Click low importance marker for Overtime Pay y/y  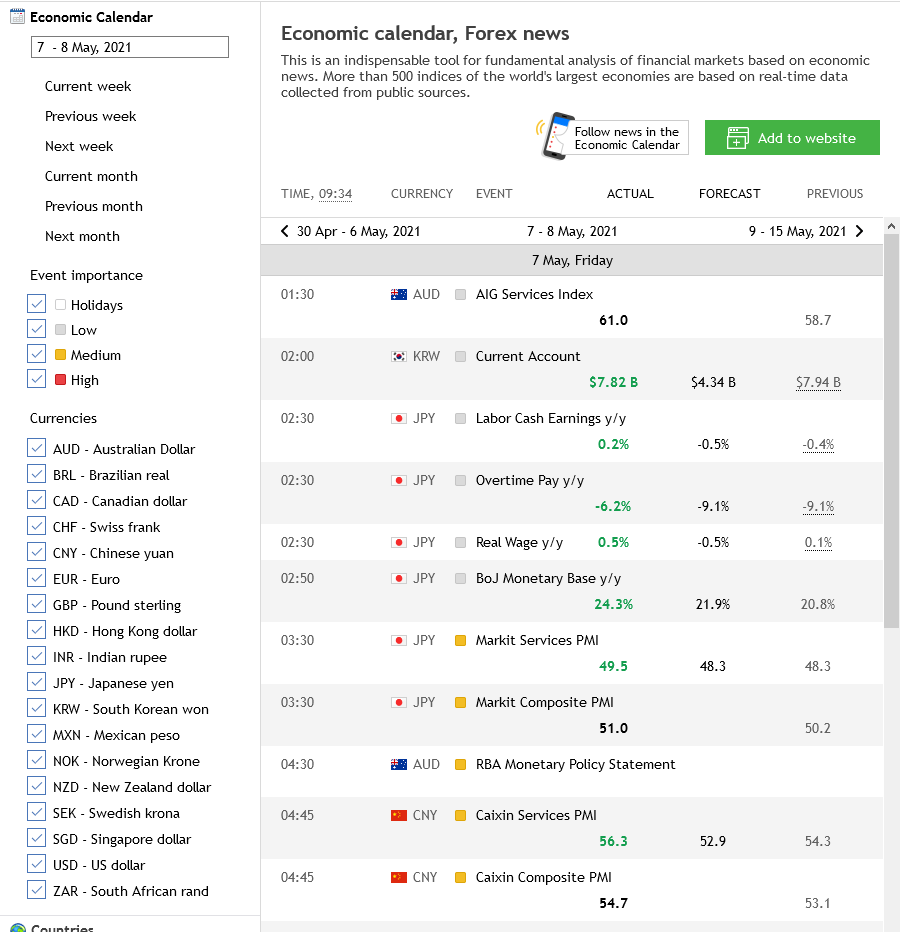[x=460, y=480]
